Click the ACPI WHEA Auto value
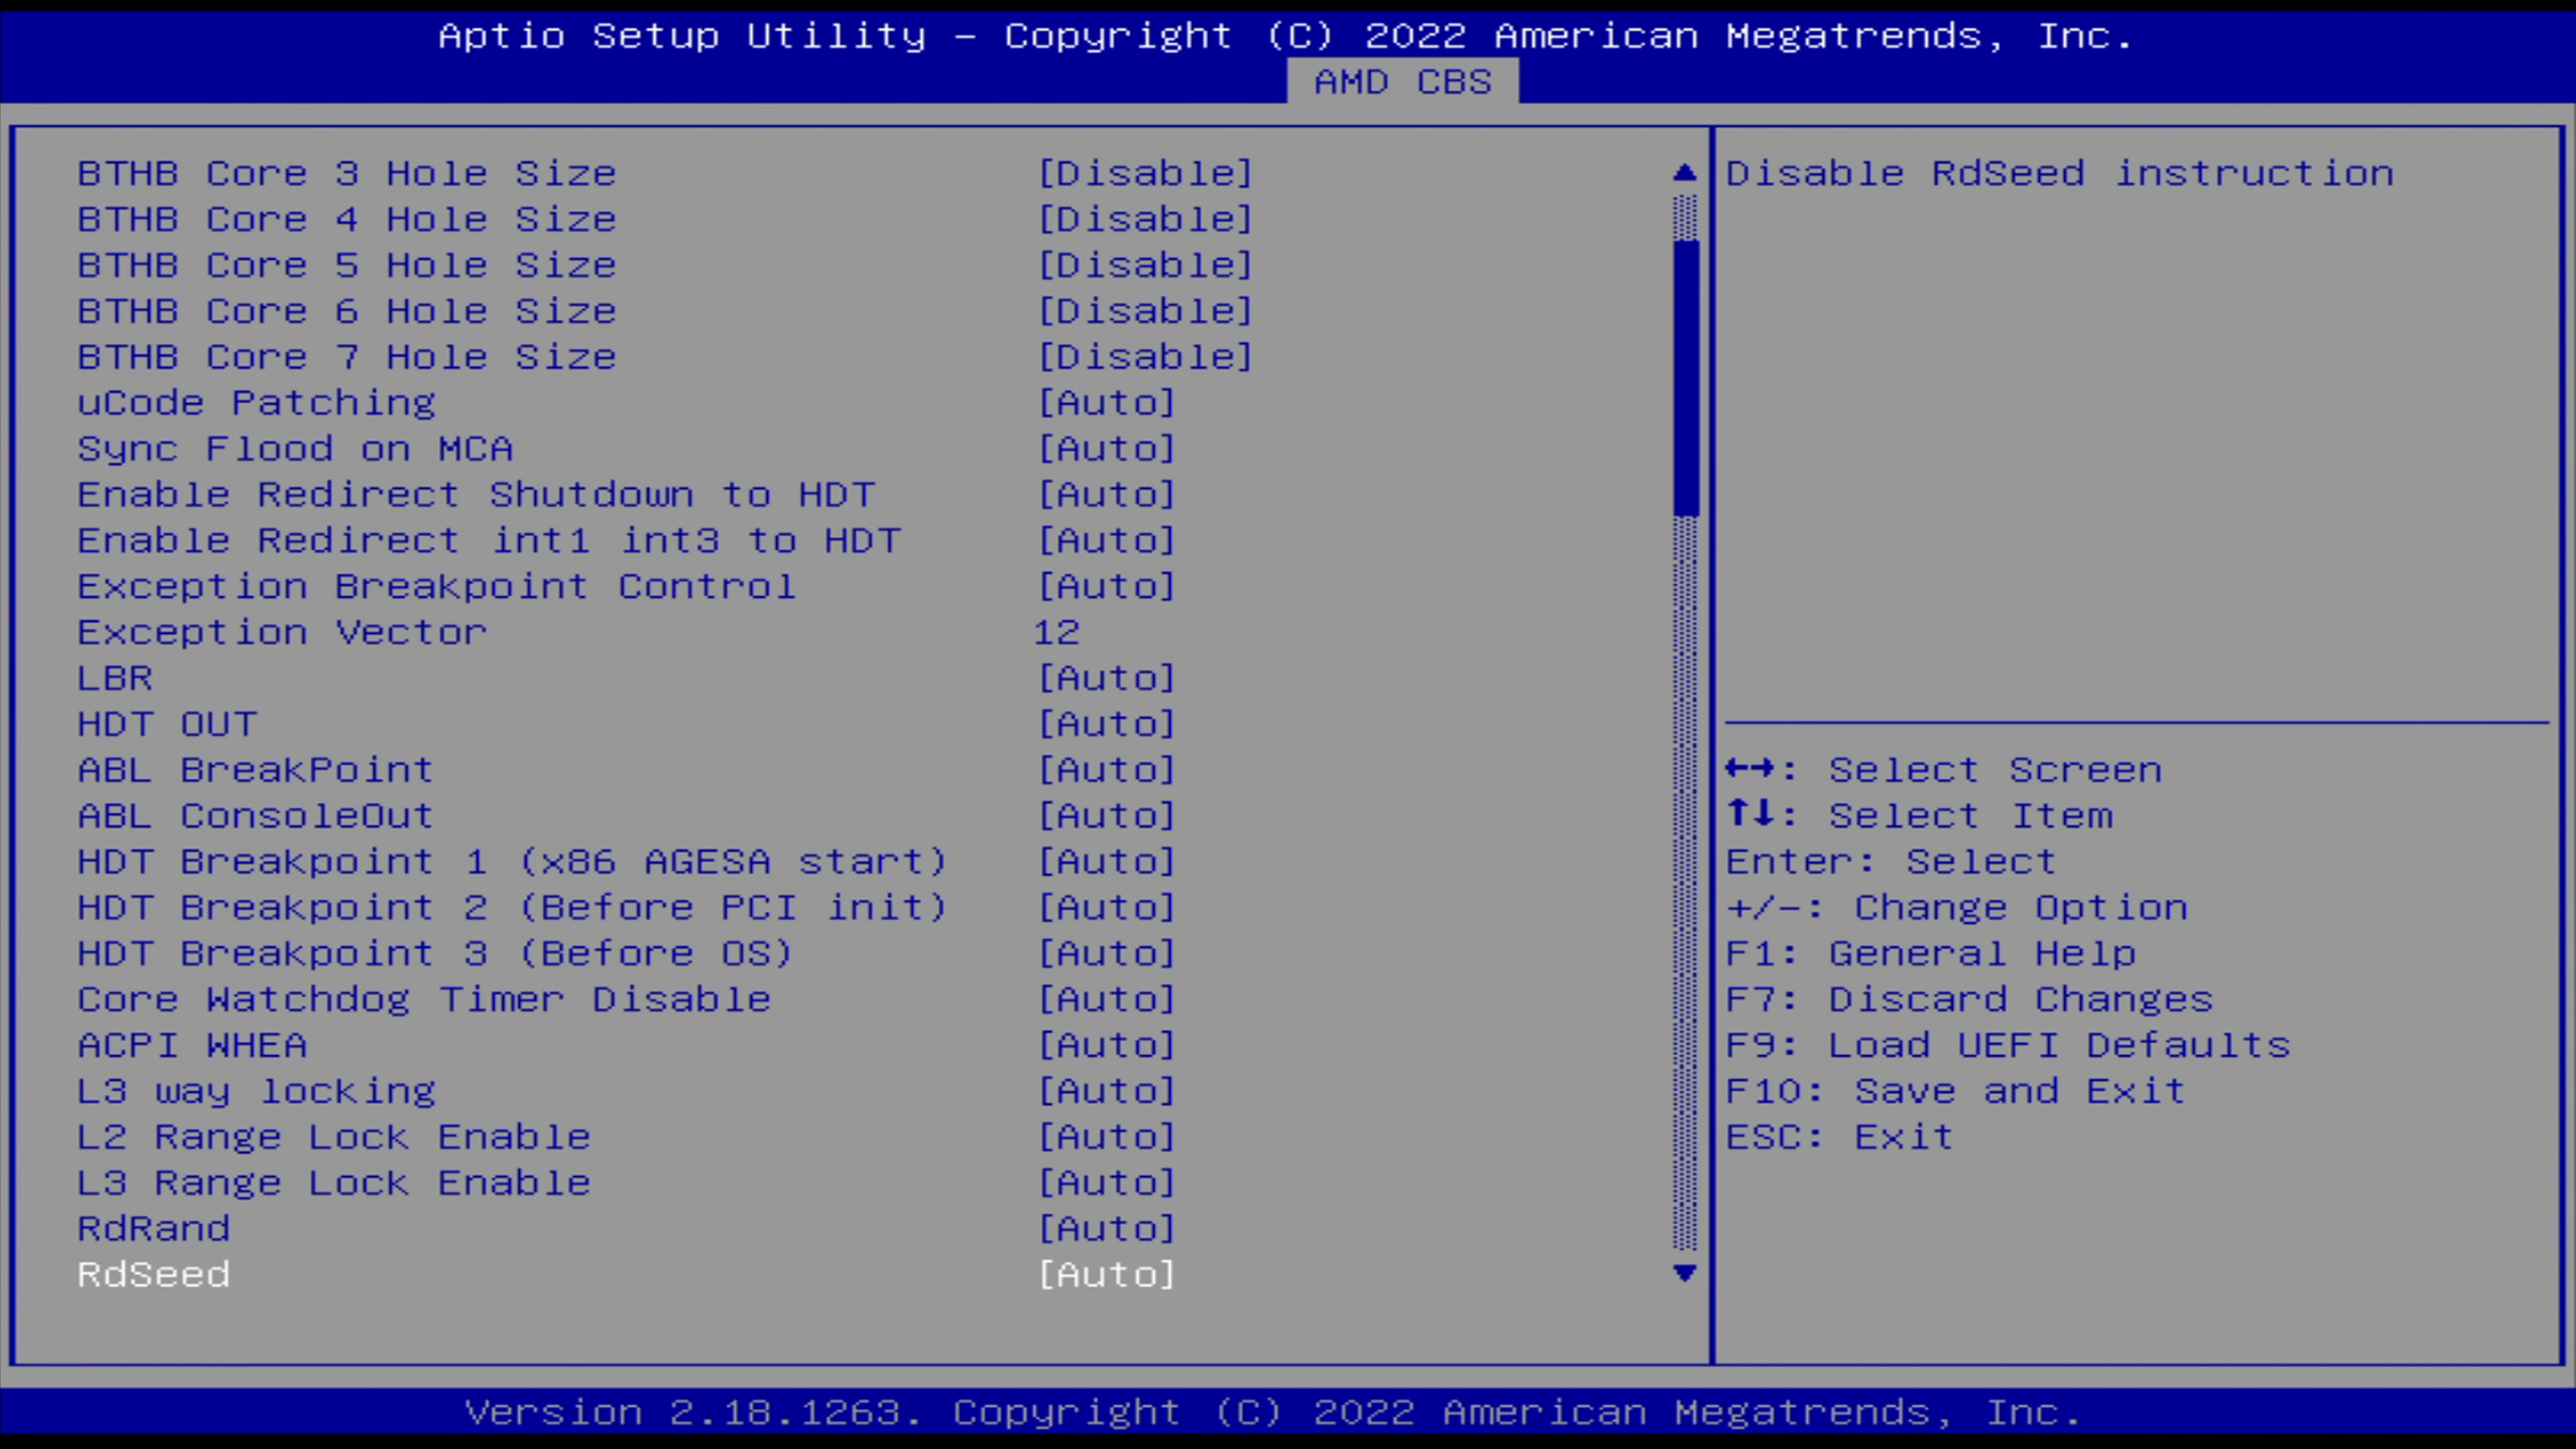The height and width of the screenshot is (1449, 2576). point(1106,1045)
